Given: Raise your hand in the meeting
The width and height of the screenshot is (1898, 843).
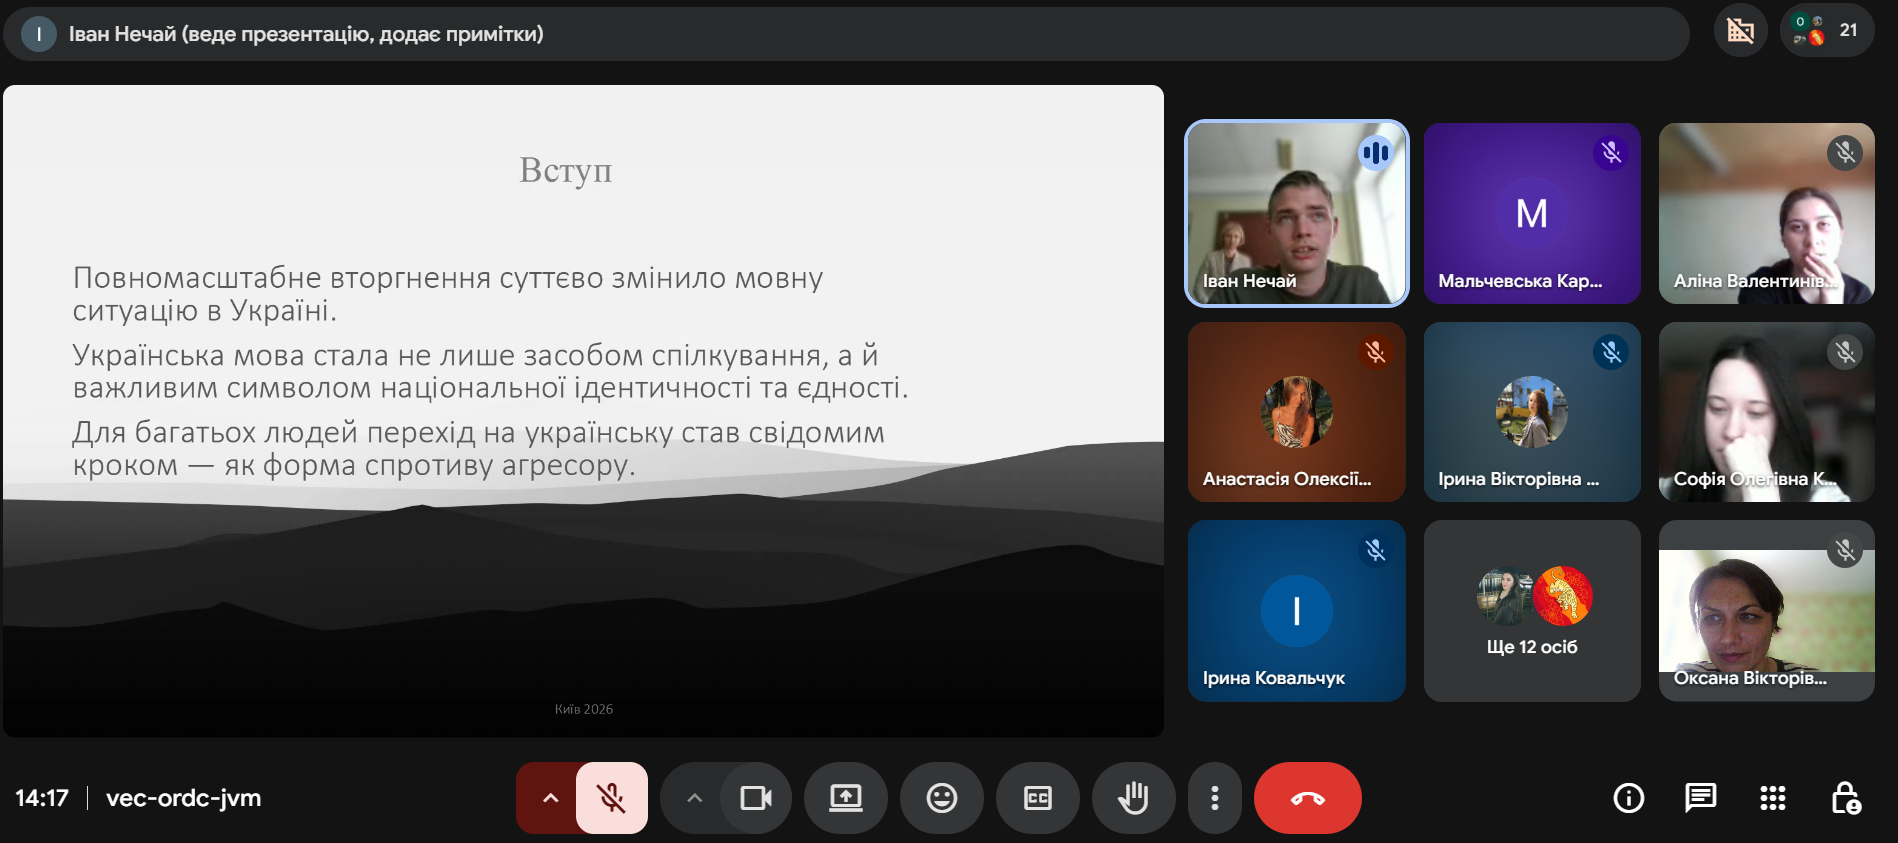Looking at the screenshot, I should point(1133,798).
